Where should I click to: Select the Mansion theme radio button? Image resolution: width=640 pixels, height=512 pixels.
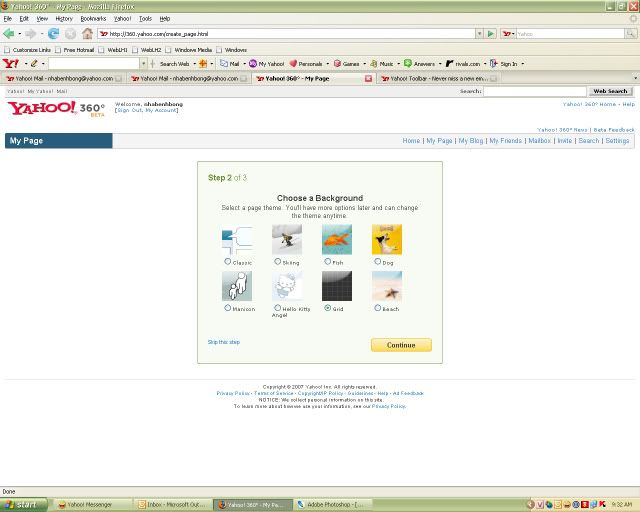point(228,308)
